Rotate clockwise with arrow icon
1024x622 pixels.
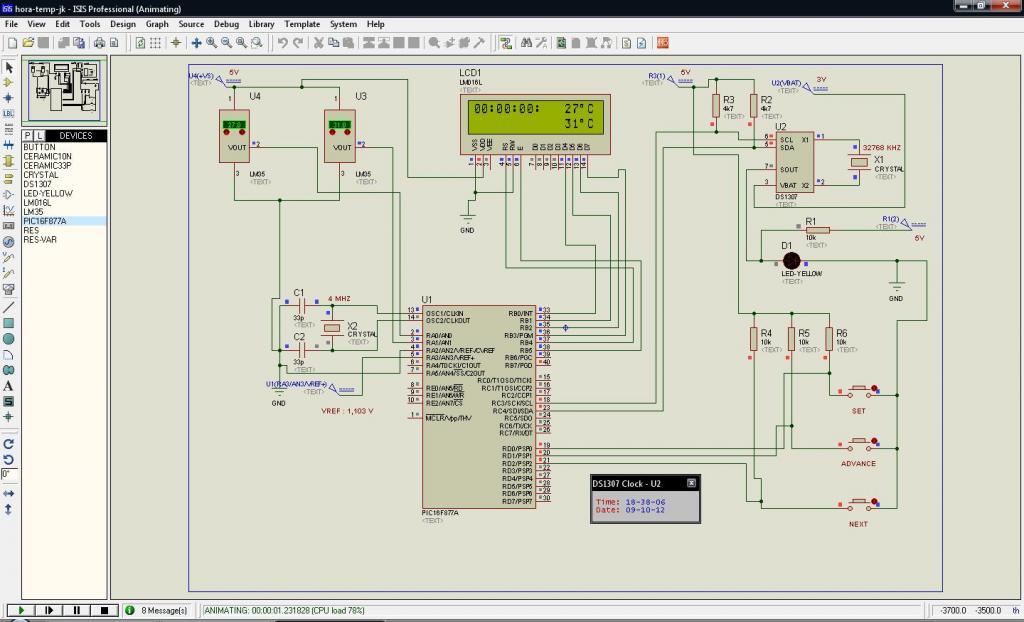pos(8,444)
